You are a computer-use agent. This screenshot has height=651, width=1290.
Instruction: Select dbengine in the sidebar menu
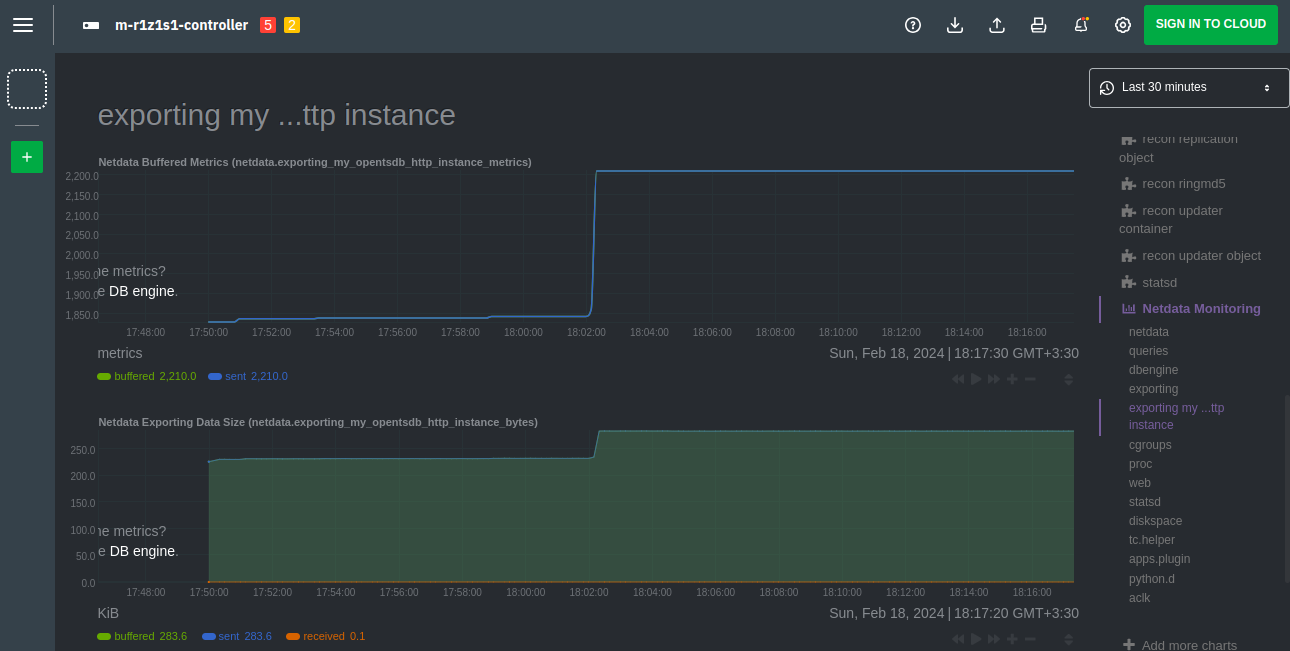click(x=1152, y=370)
